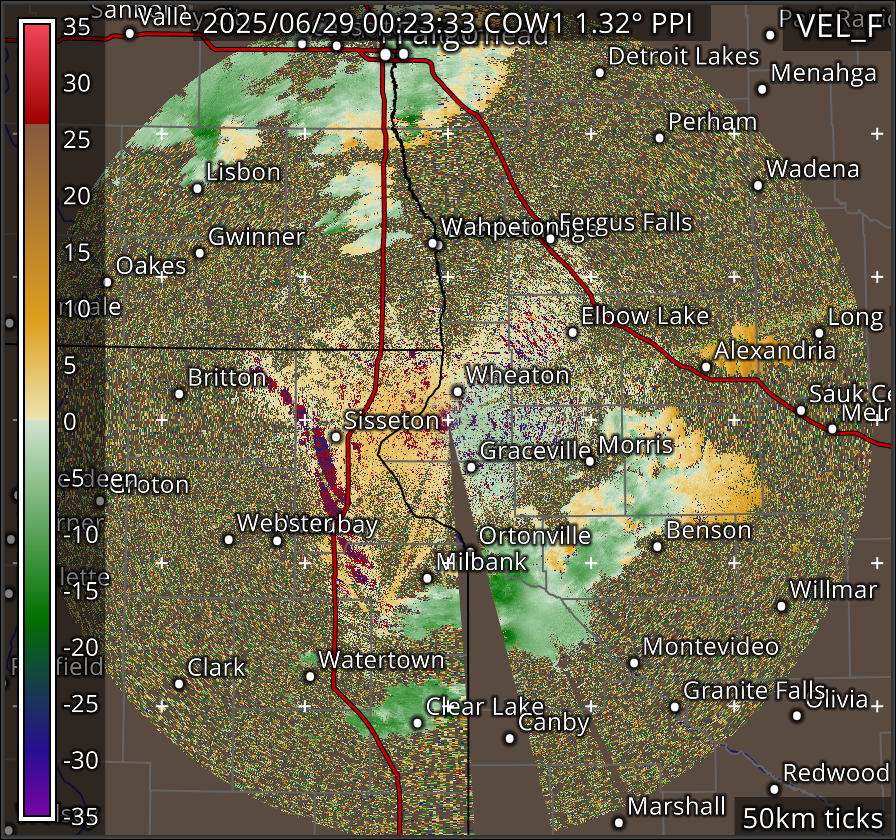Click the Alexandria city marker dot
Viewport: 896px width, 840px height.
[x=706, y=367]
